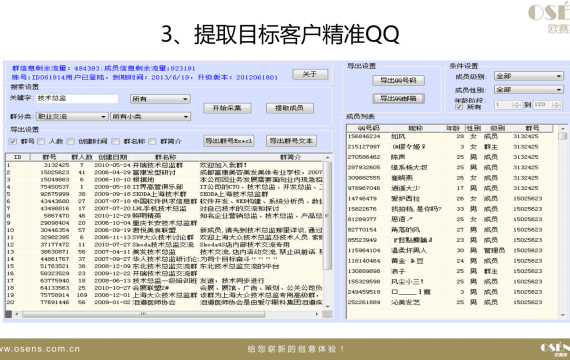This screenshot has width=570, height=360.
Task: Click 提取成员 to extract members
Action: click(290, 108)
